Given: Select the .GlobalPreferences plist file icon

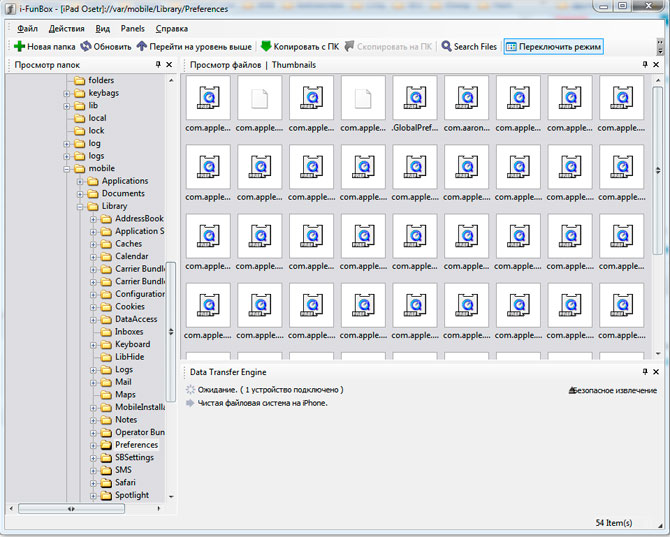Looking at the screenshot, I should pyautogui.click(x=415, y=98).
